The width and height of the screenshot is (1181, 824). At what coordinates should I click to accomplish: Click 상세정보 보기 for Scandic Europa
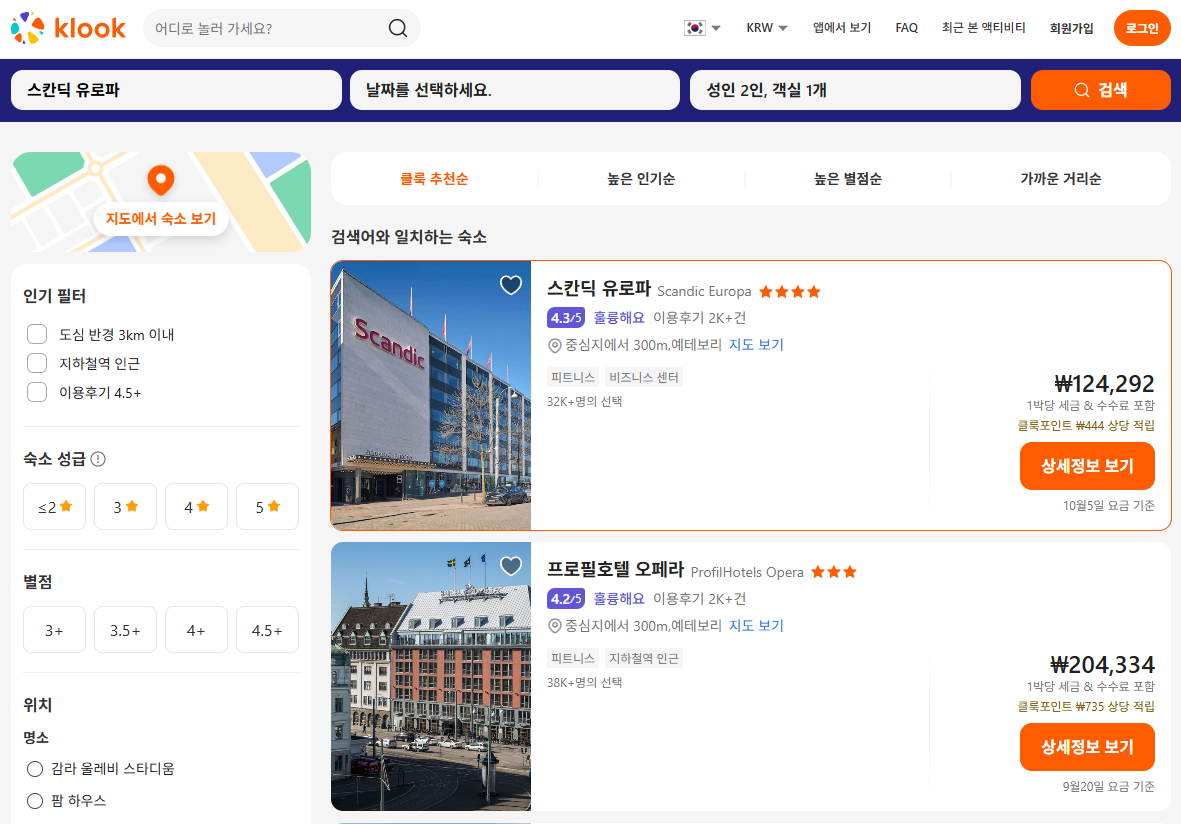1087,465
